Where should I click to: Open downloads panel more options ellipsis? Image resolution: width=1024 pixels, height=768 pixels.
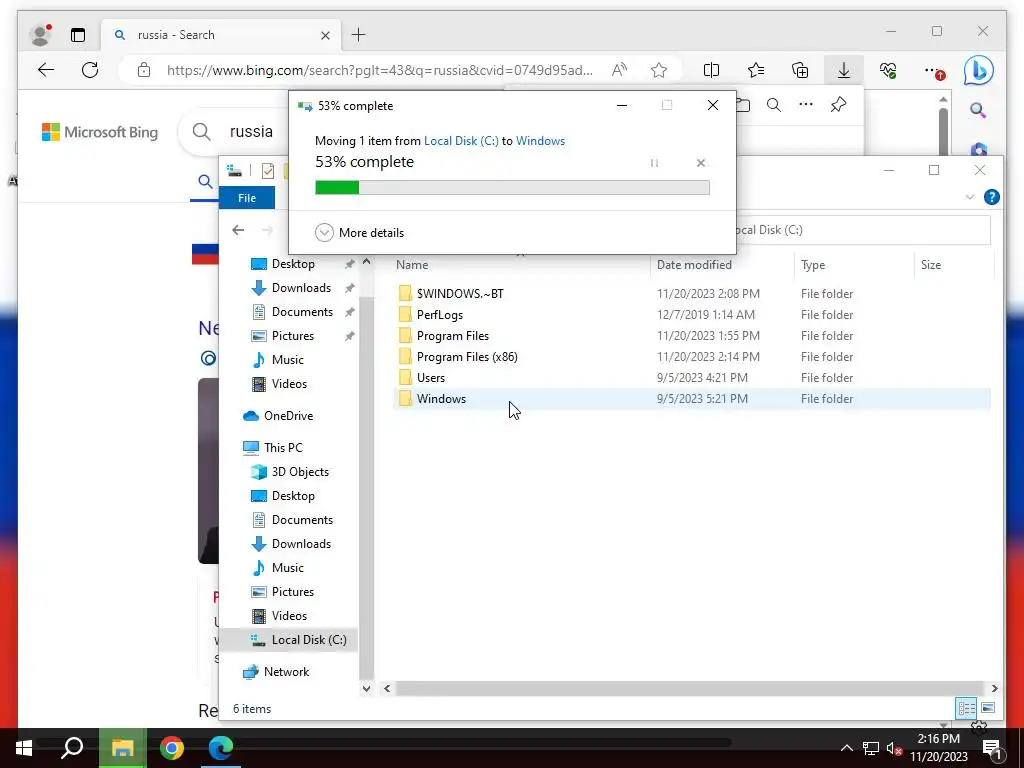click(x=806, y=104)
